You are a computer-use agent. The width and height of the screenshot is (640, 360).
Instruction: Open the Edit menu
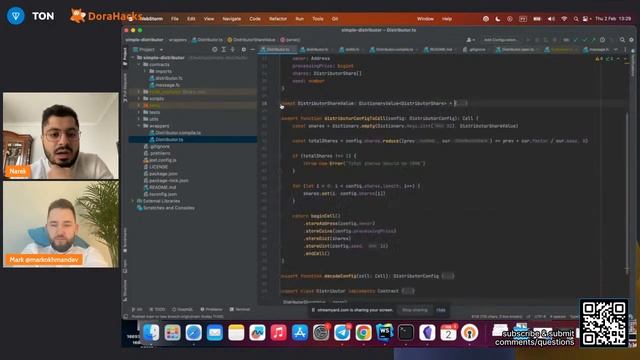[x=191, y=19]
